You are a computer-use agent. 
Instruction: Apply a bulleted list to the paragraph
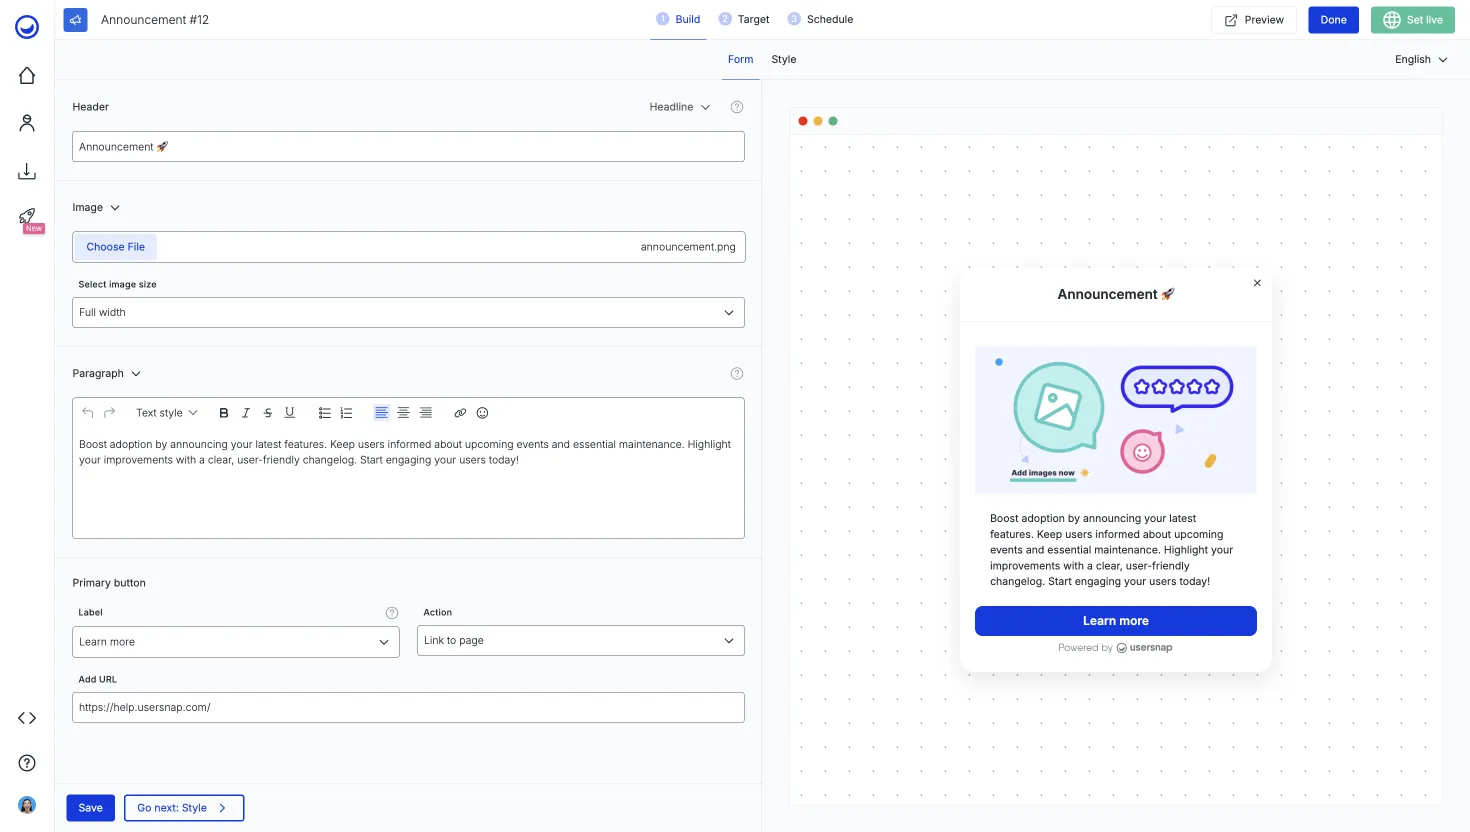(x=324, y=412)
